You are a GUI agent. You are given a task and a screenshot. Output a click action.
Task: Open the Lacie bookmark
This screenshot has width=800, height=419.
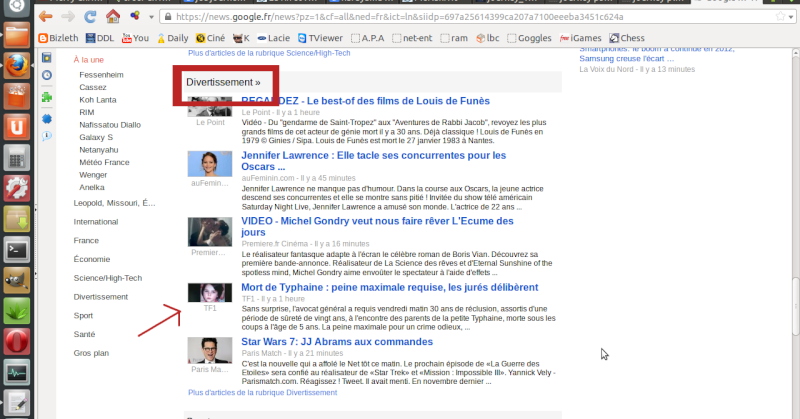[x=273, y=38]
